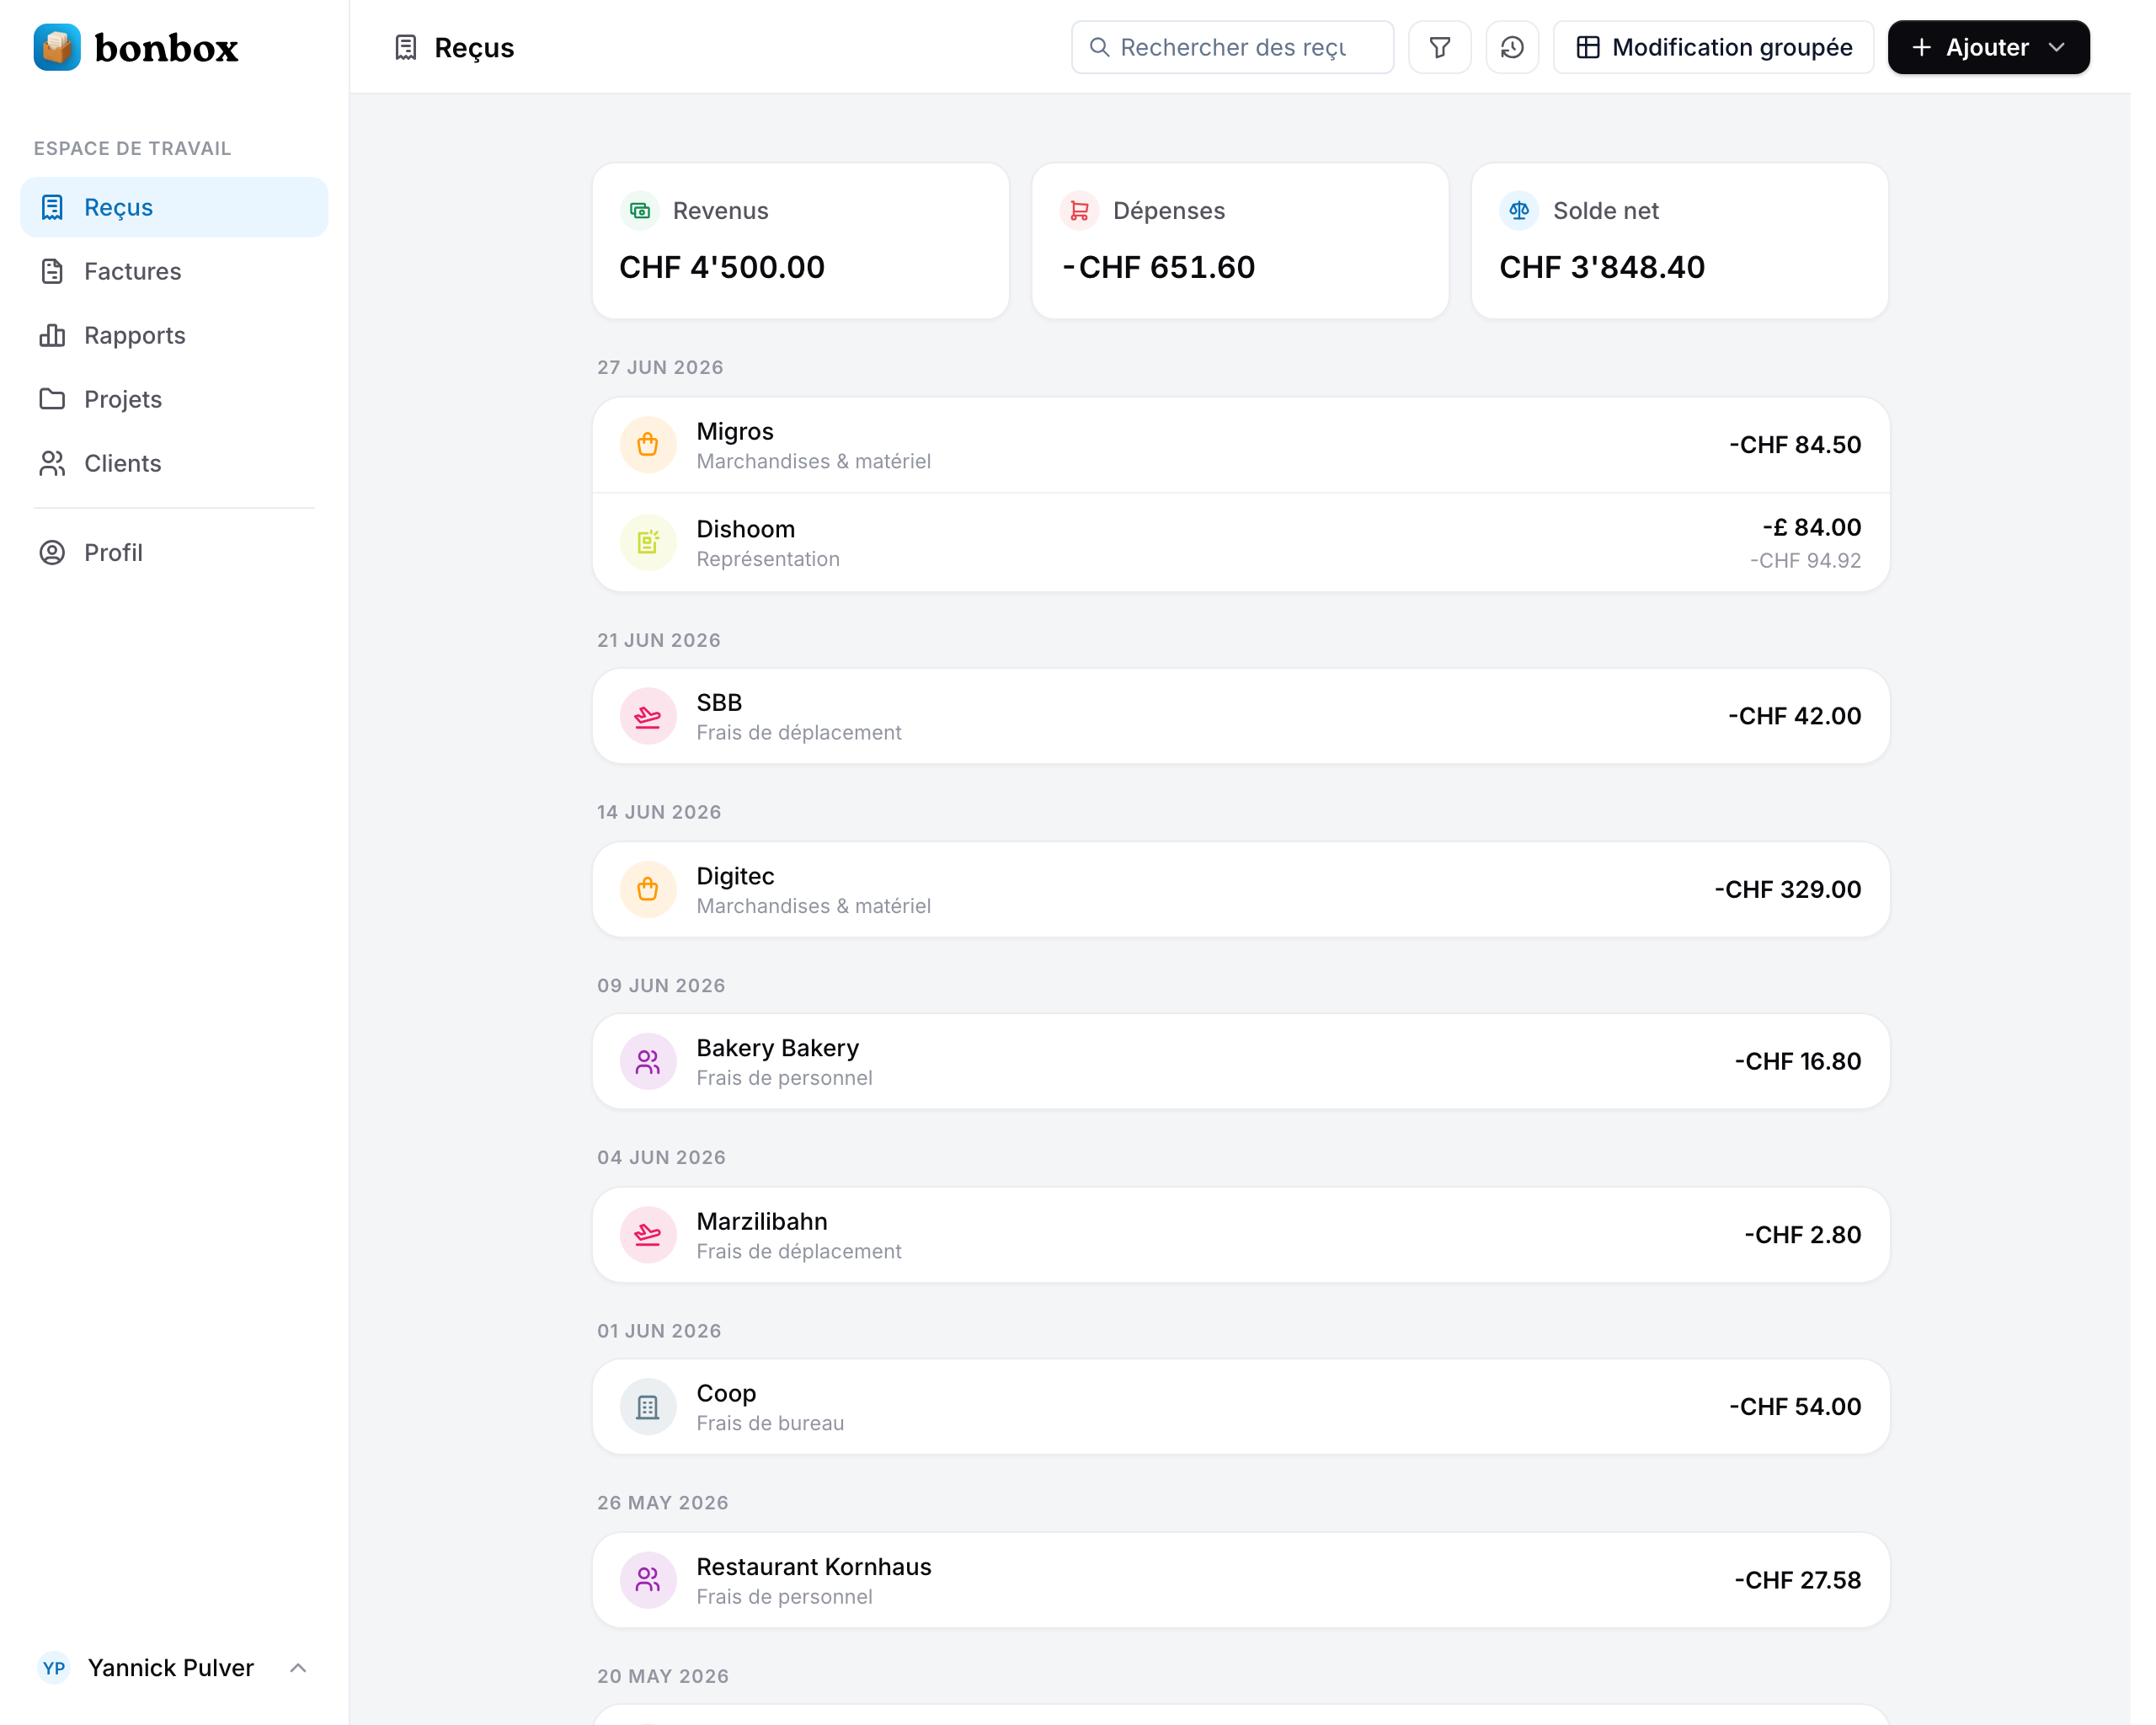Click the magnifier icon in search field
The image size is (2156, 1725).
(1099, 47)
